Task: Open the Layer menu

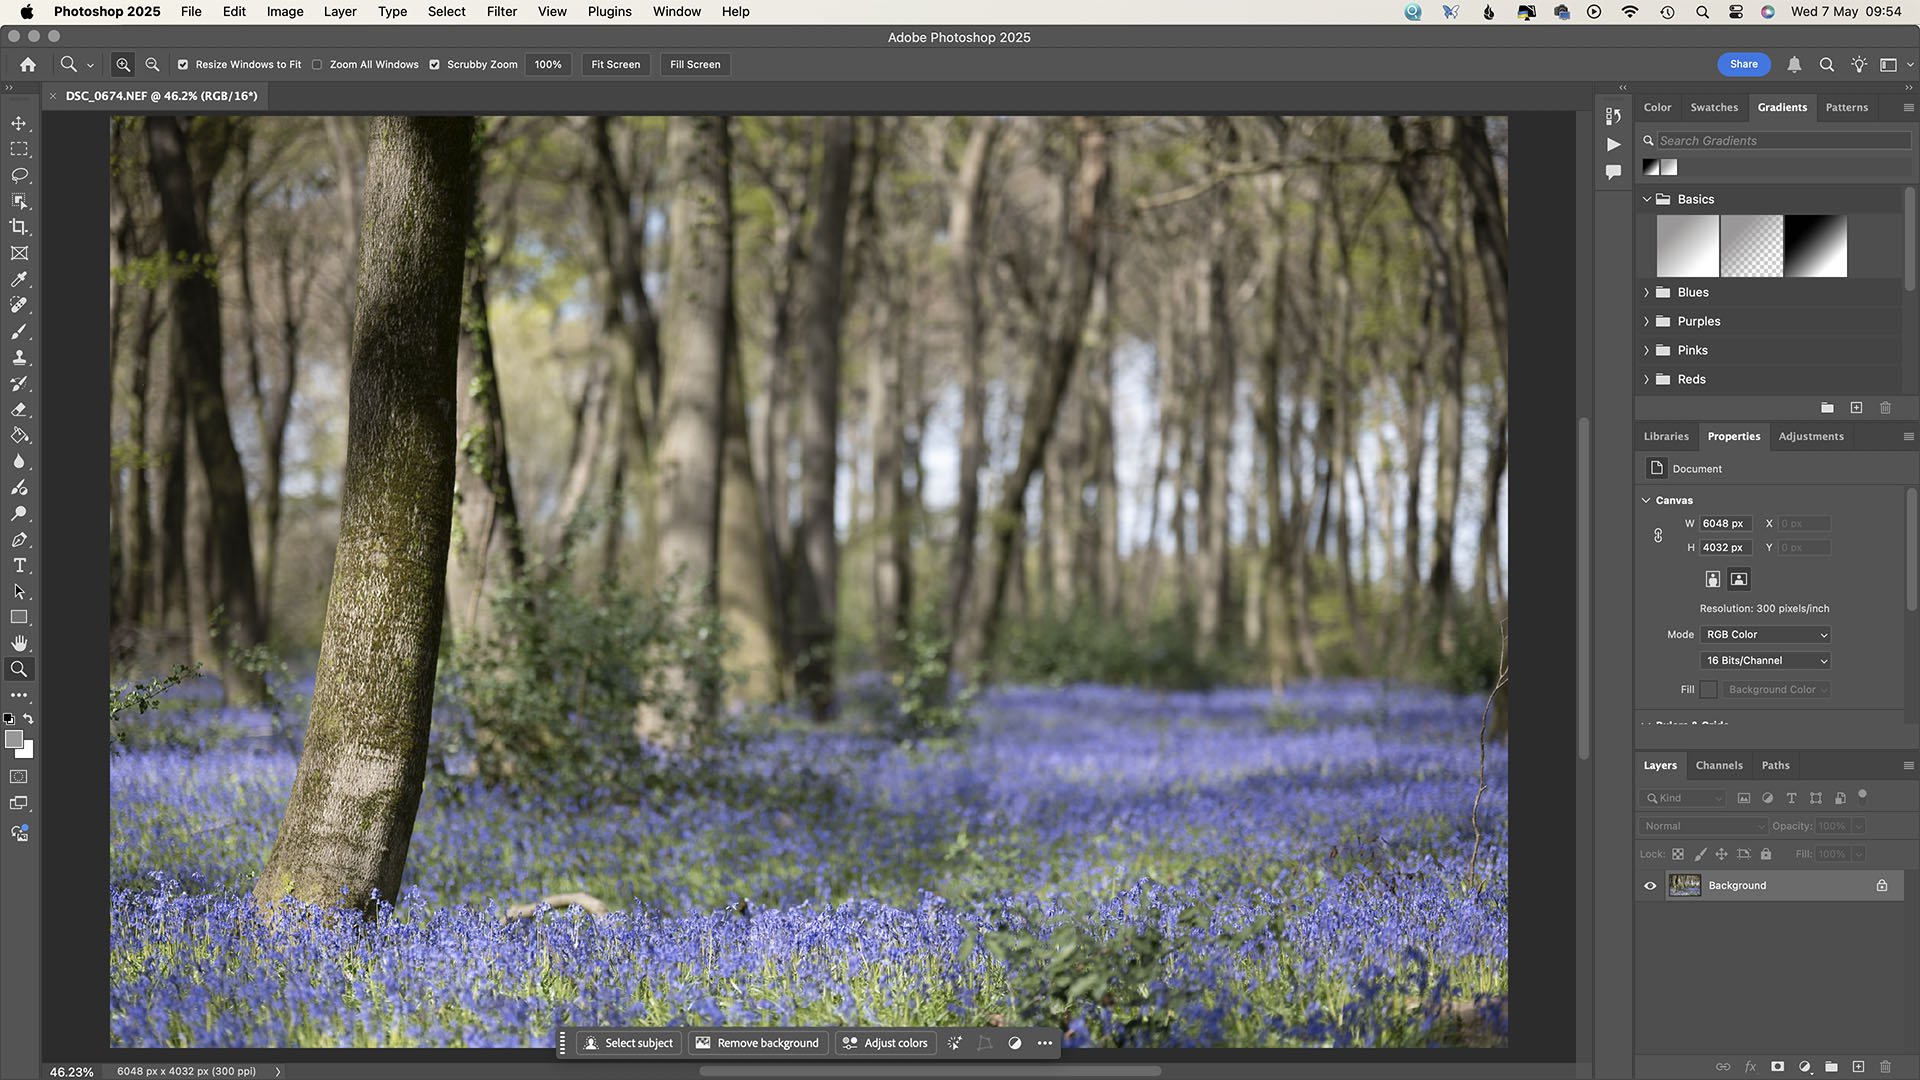Action: tap(340, 11)
